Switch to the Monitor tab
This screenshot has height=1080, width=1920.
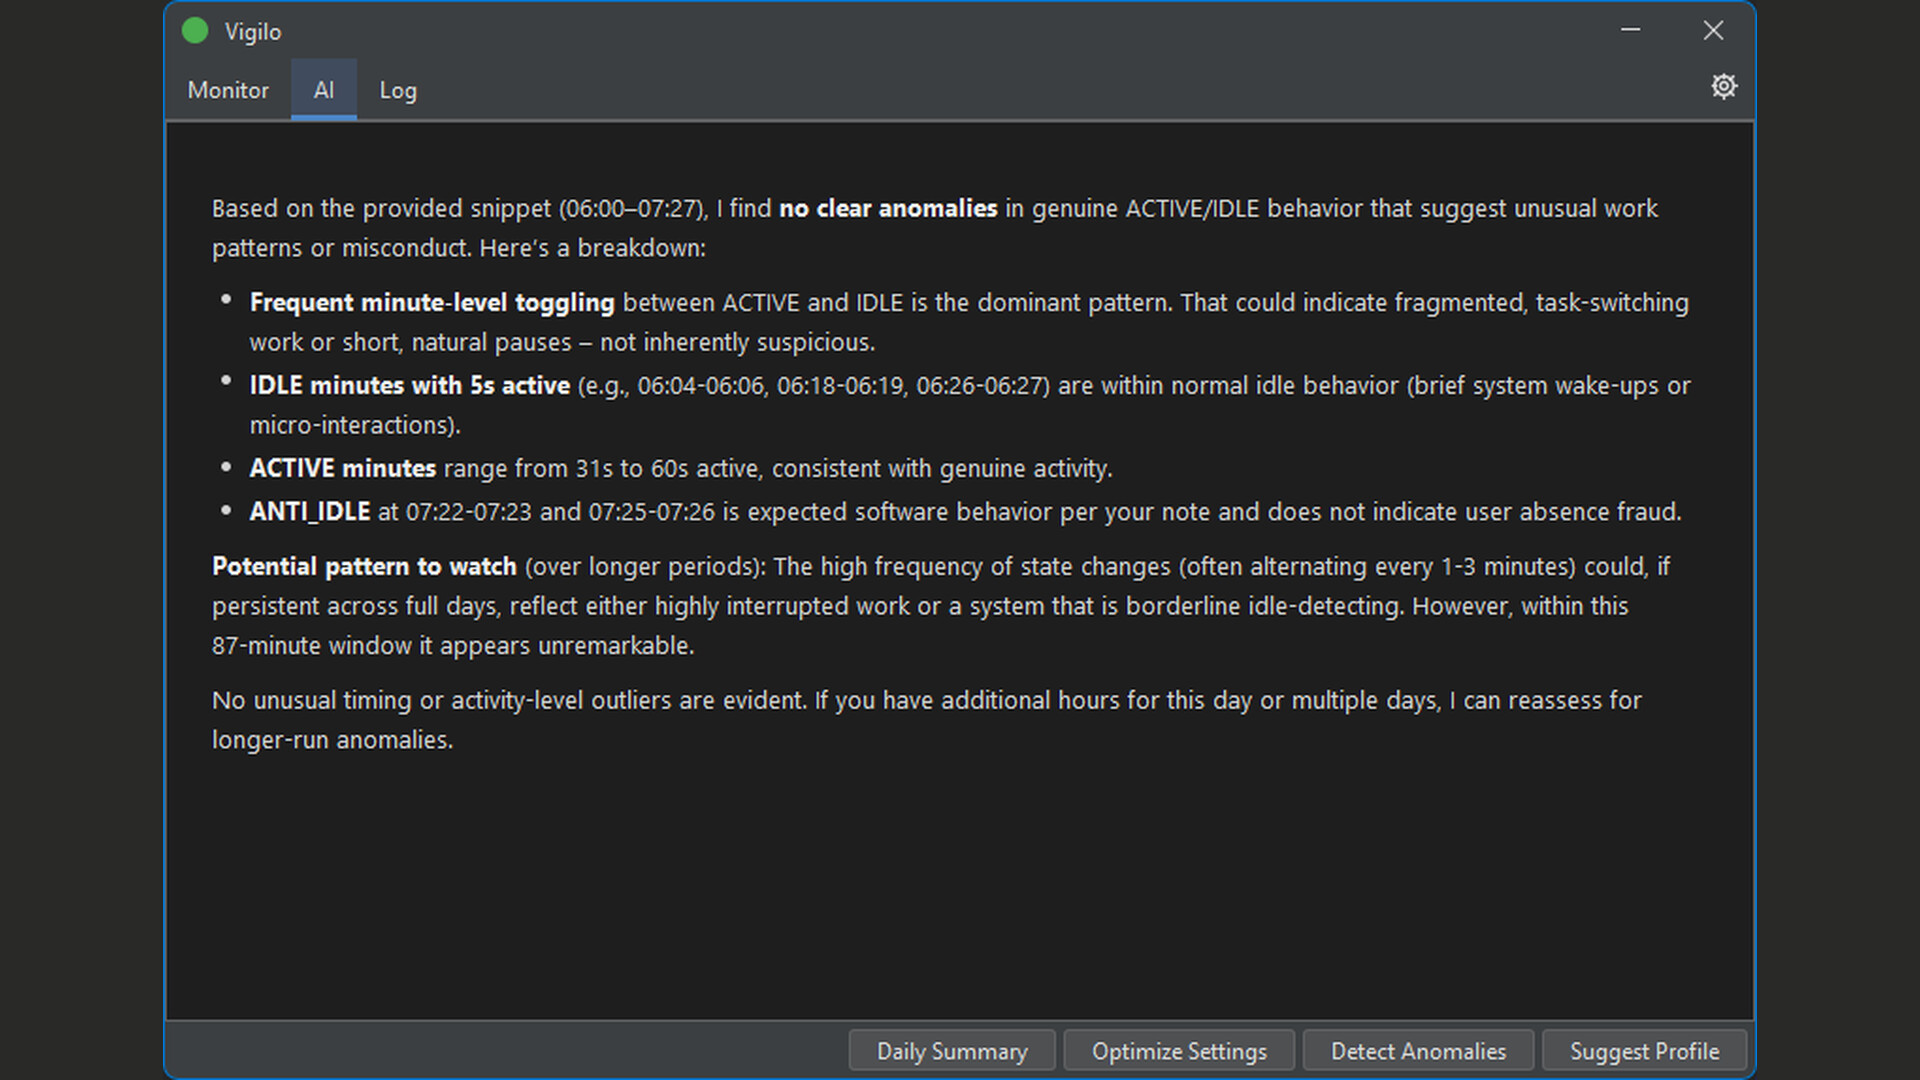tap(228, 90)
